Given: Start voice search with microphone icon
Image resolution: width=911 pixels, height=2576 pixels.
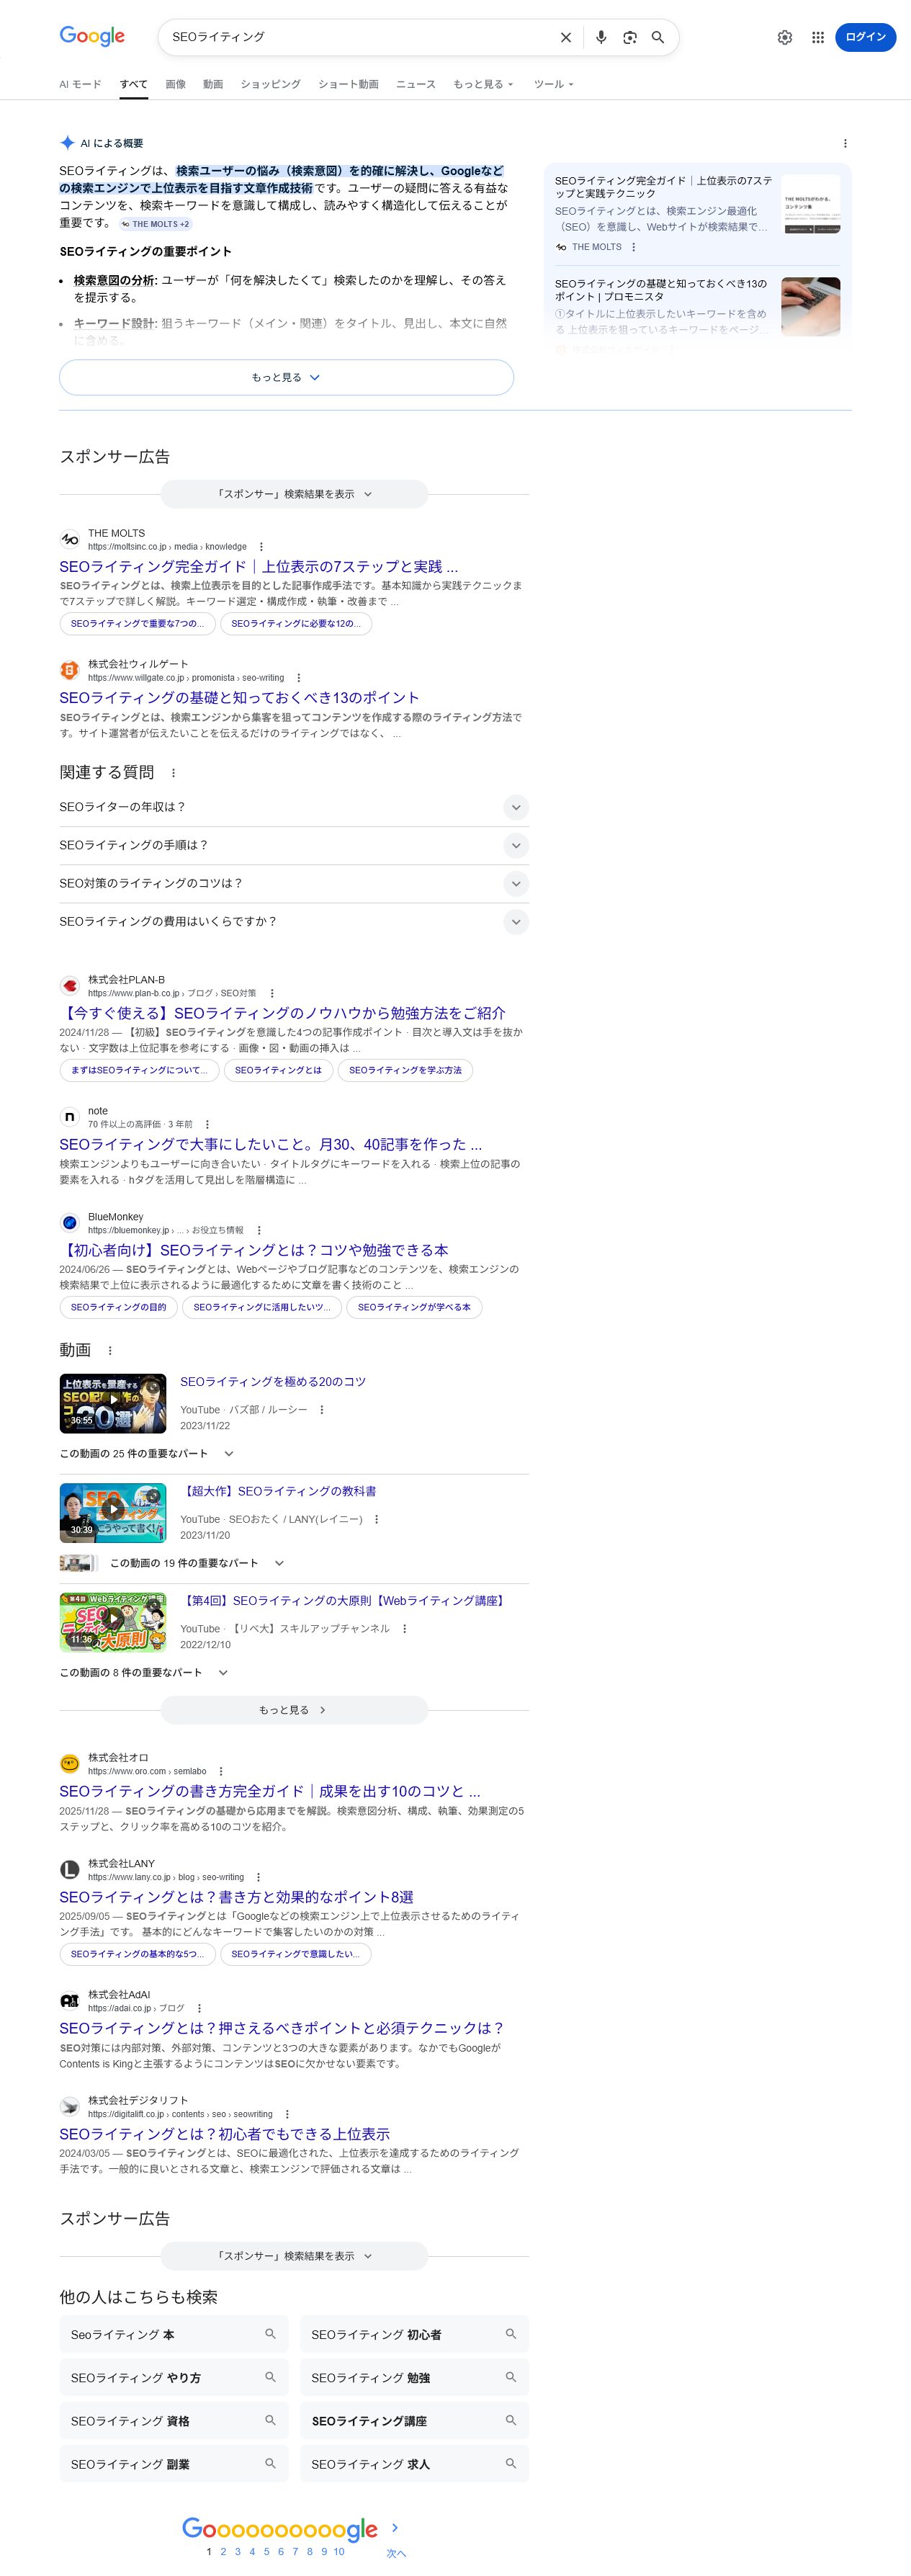Looking at the screenshot, I should [601, 37].
